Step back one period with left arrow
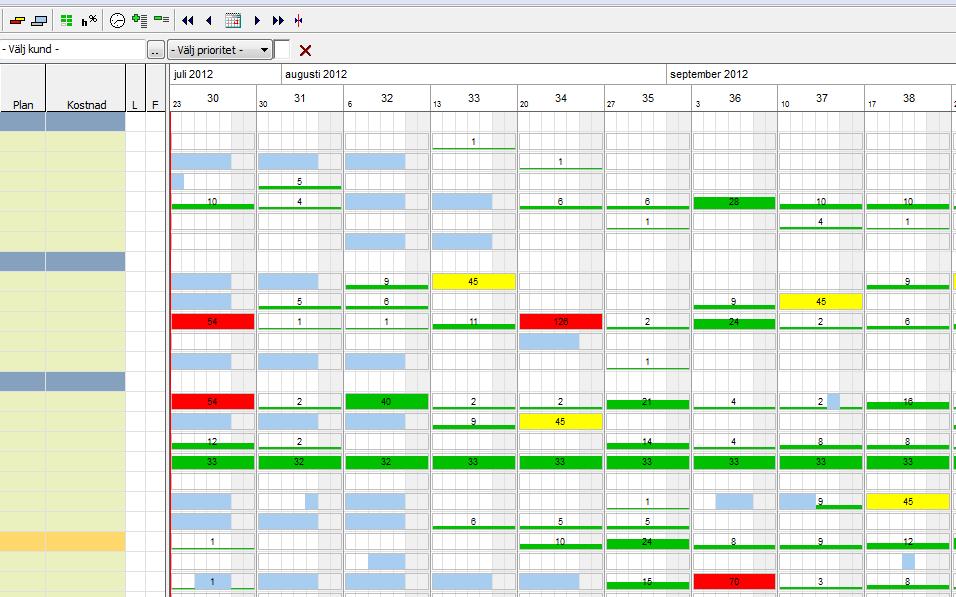Screen dimensions: 956x597 [x=209, y=21]
